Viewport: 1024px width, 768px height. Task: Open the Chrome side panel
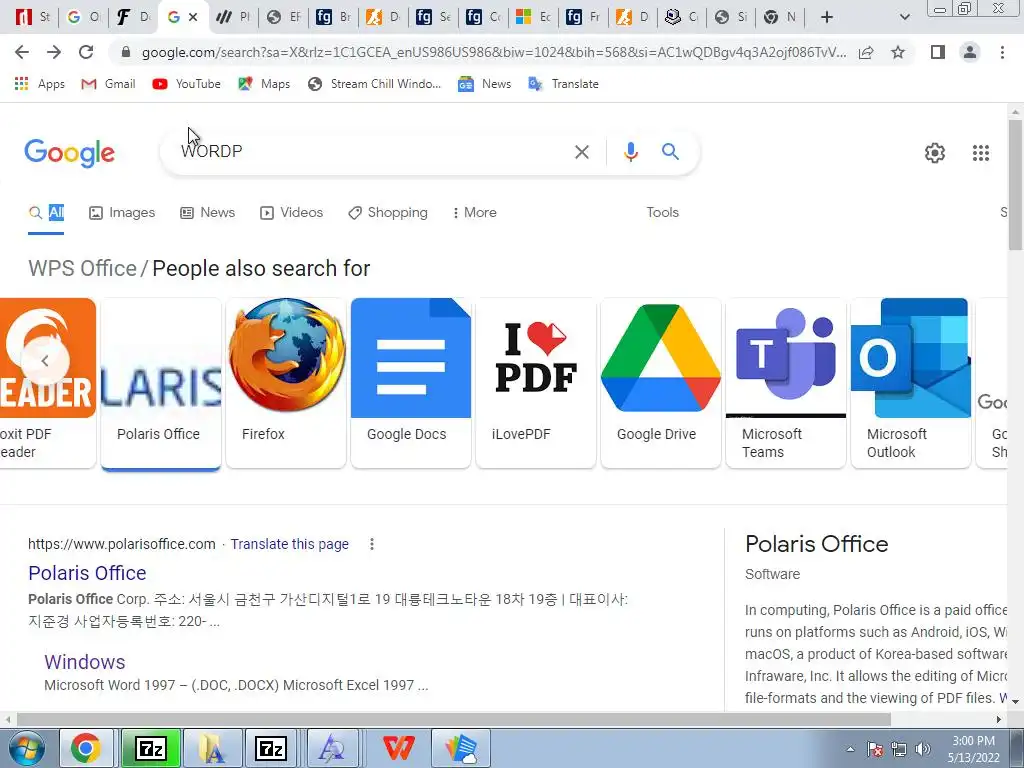(938, 52)
